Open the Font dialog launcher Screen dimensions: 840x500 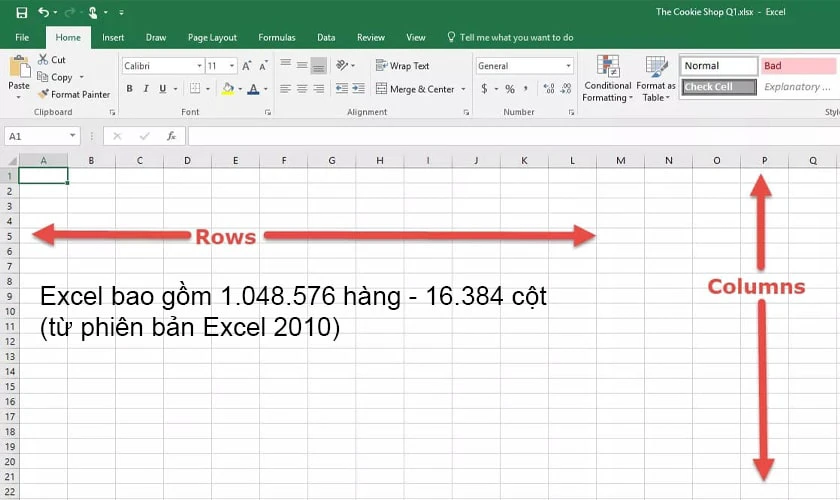pos(267,113)
